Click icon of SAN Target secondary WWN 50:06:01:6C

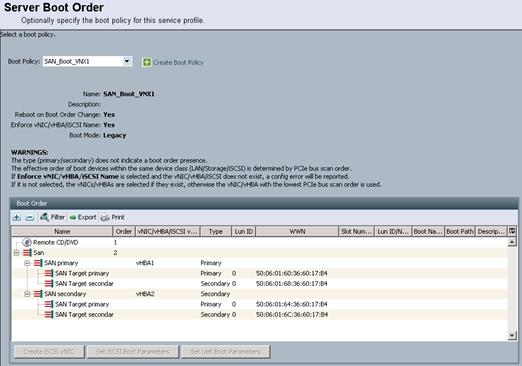49,315
